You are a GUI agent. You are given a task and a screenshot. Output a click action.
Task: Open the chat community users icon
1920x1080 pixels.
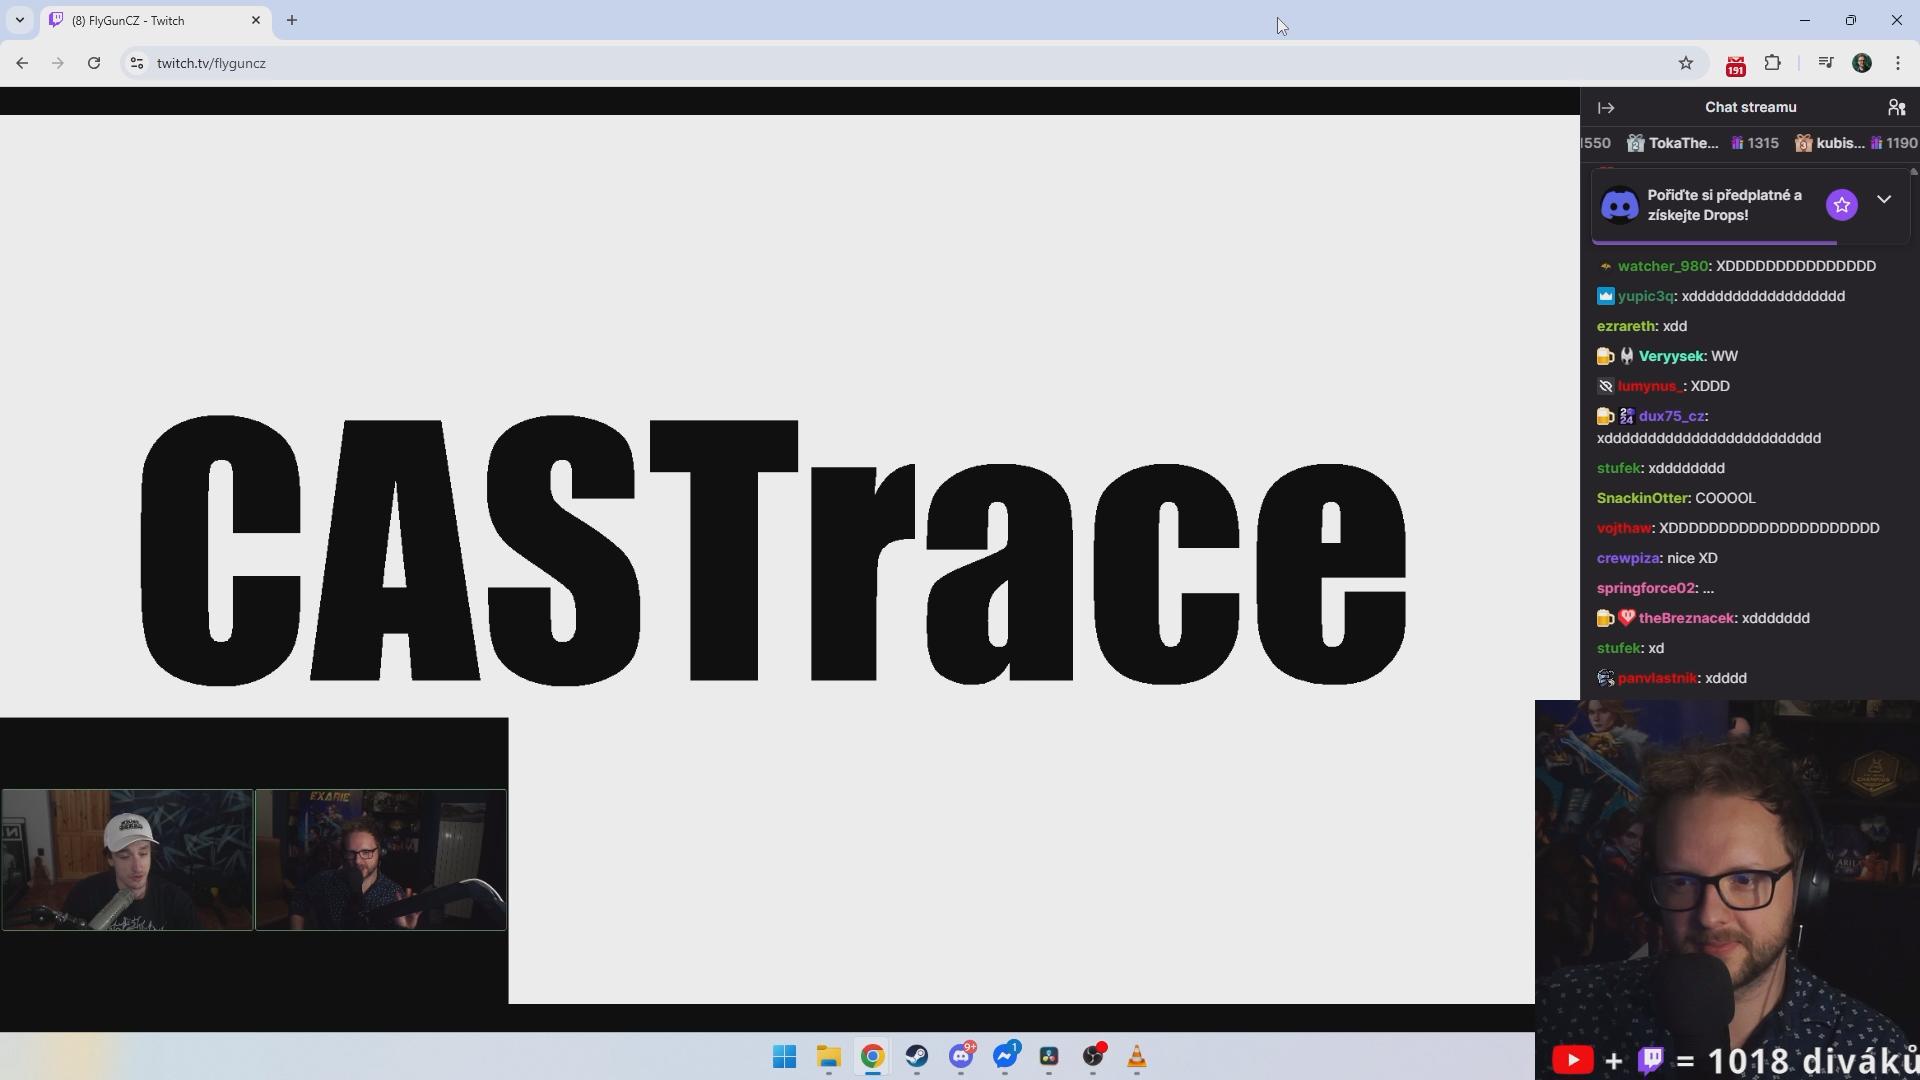(x=1896, y=107)
